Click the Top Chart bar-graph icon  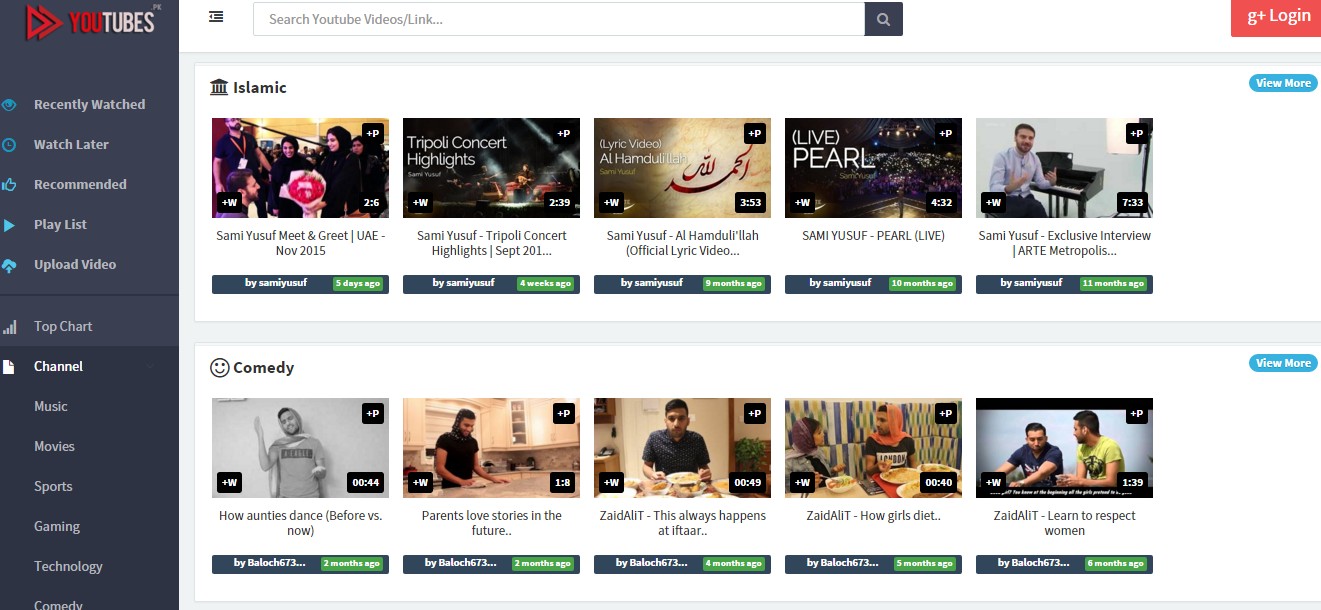(9, 326)
